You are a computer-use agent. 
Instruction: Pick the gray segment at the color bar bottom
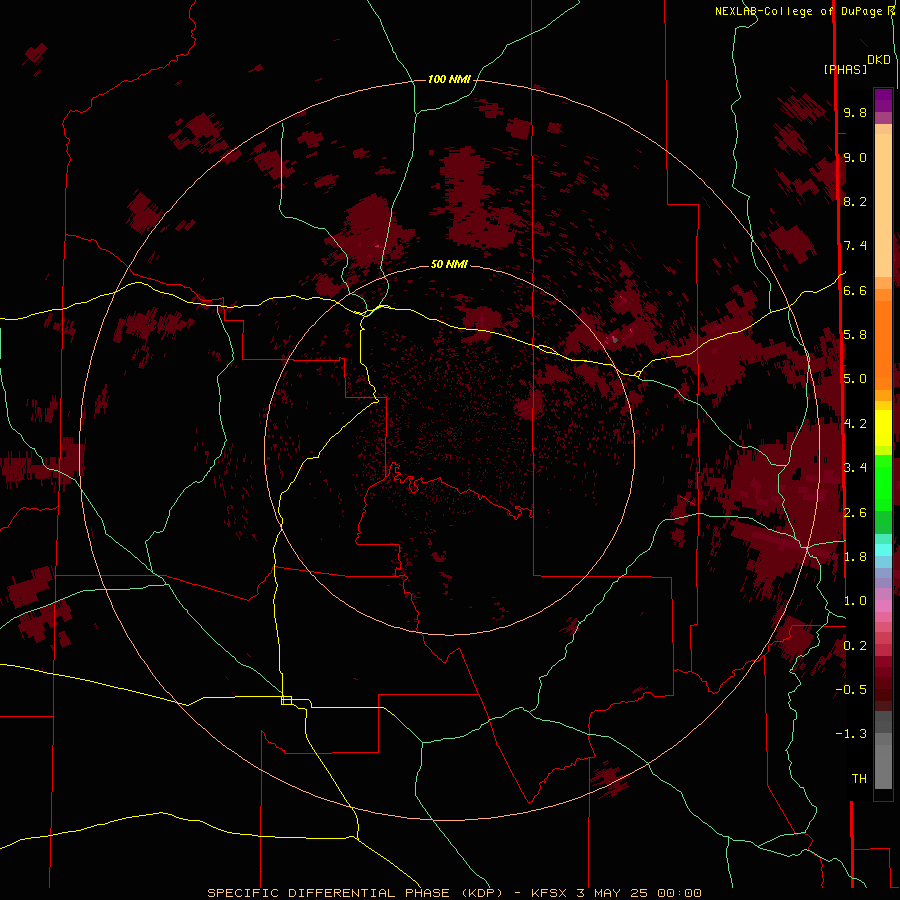883,768
